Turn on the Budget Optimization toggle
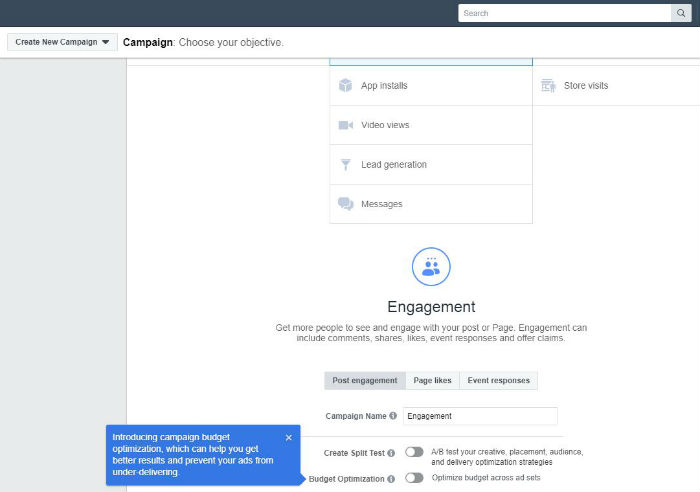The height and width of the screenshot is (492, 700). (x=414, y=478)
